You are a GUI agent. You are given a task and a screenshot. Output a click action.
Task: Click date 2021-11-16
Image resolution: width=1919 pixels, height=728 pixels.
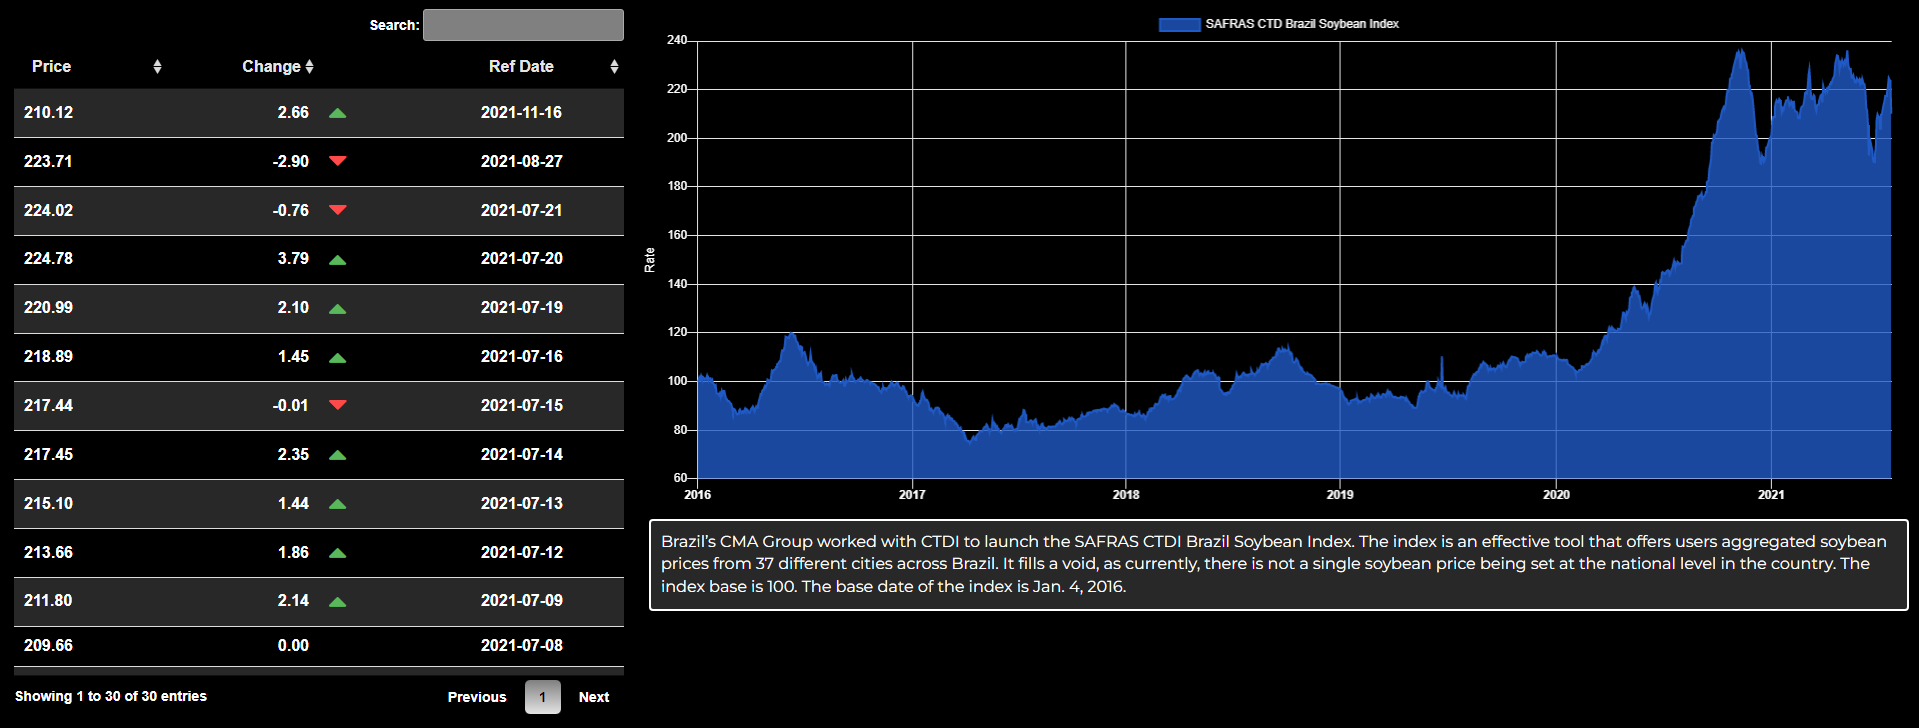coord(521,113)
